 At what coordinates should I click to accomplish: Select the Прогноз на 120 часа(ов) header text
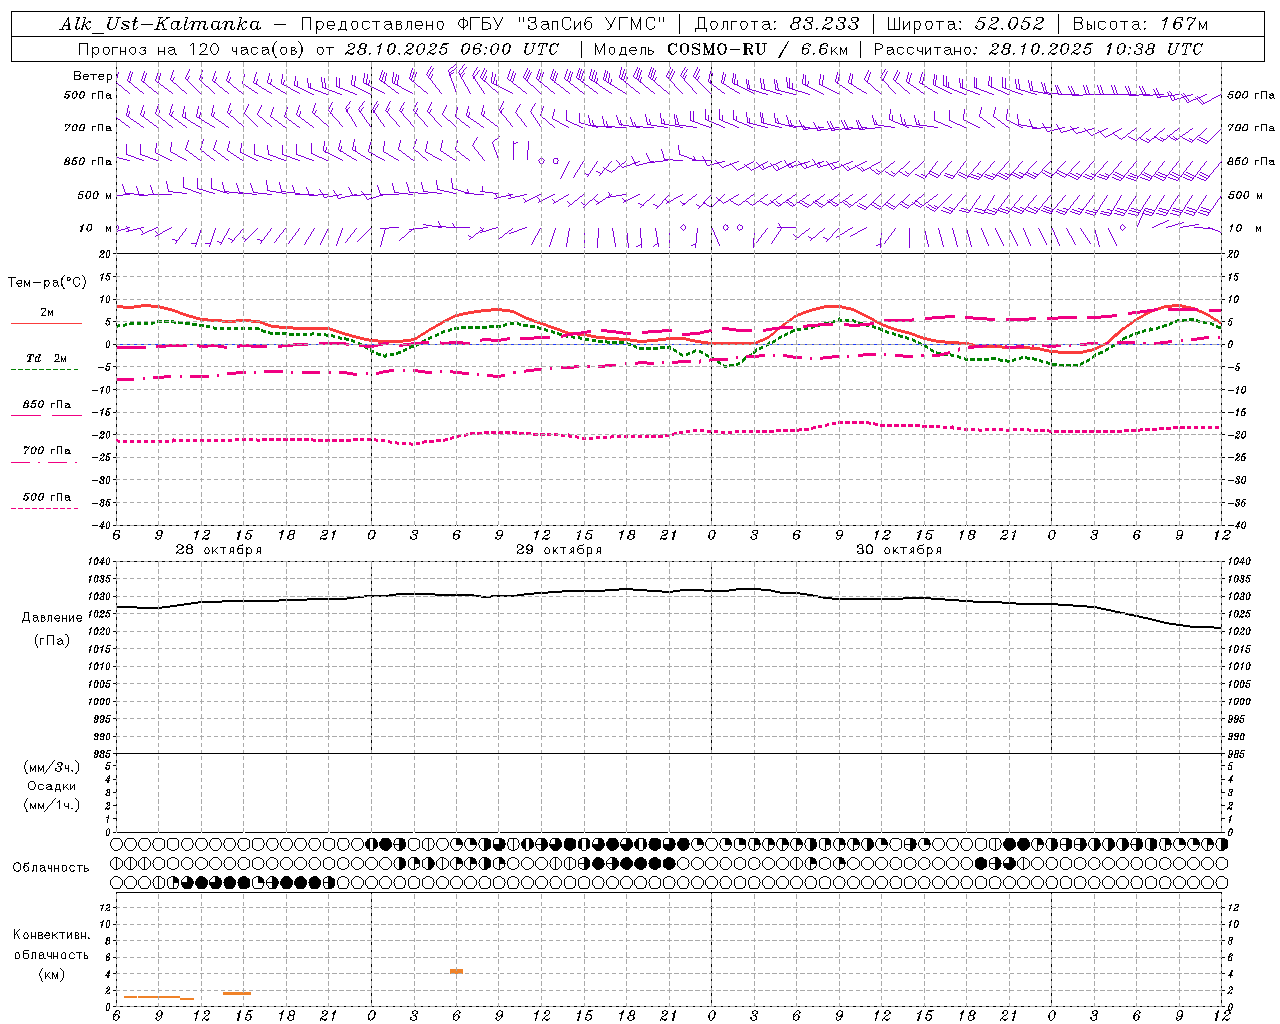pyautogui.click(x=191, y=49)
